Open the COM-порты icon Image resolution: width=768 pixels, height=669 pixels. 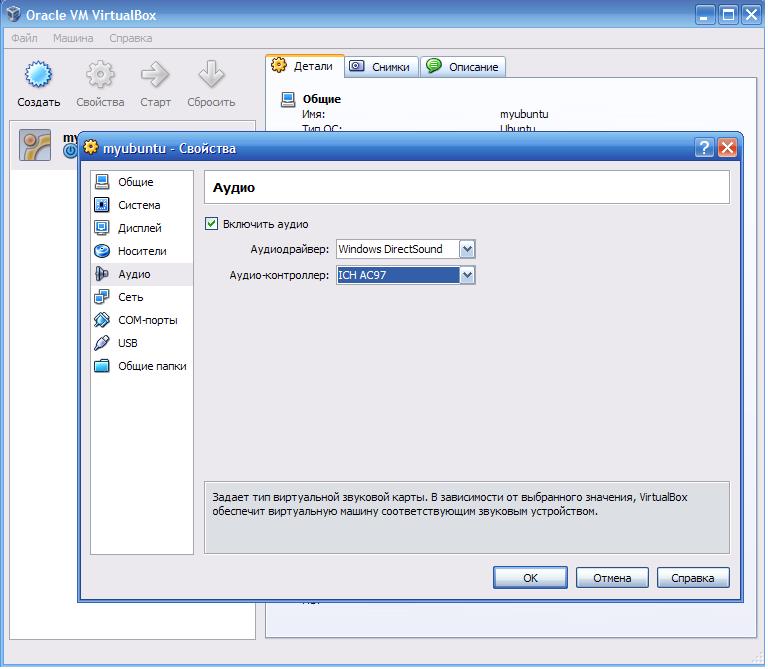click(x=102, y=320)
